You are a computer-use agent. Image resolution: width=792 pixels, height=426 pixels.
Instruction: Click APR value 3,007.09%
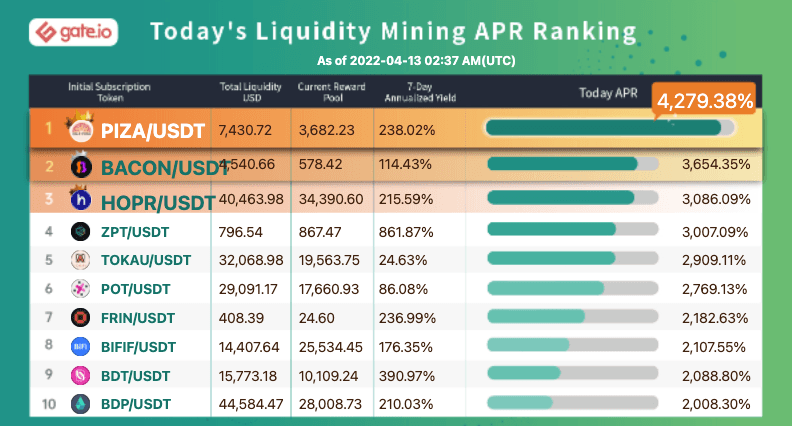point(715,232)
